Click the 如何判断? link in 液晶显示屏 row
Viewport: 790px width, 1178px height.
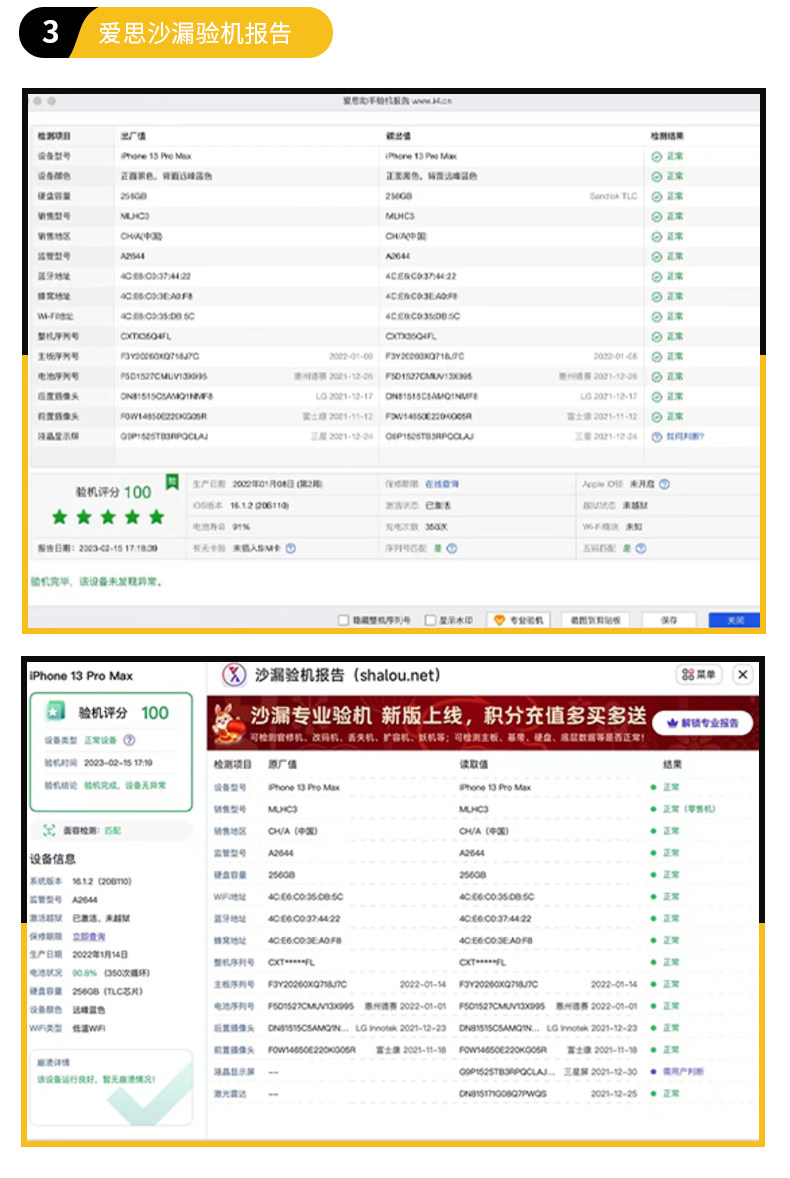point(685,436)
